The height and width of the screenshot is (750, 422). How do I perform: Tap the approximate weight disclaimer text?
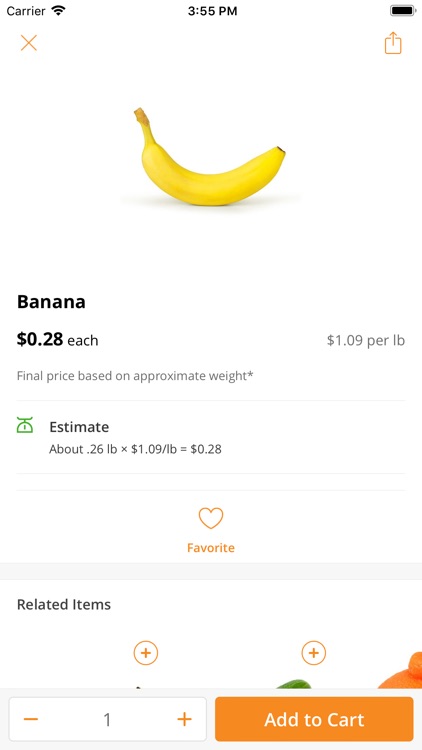point(135,376)
